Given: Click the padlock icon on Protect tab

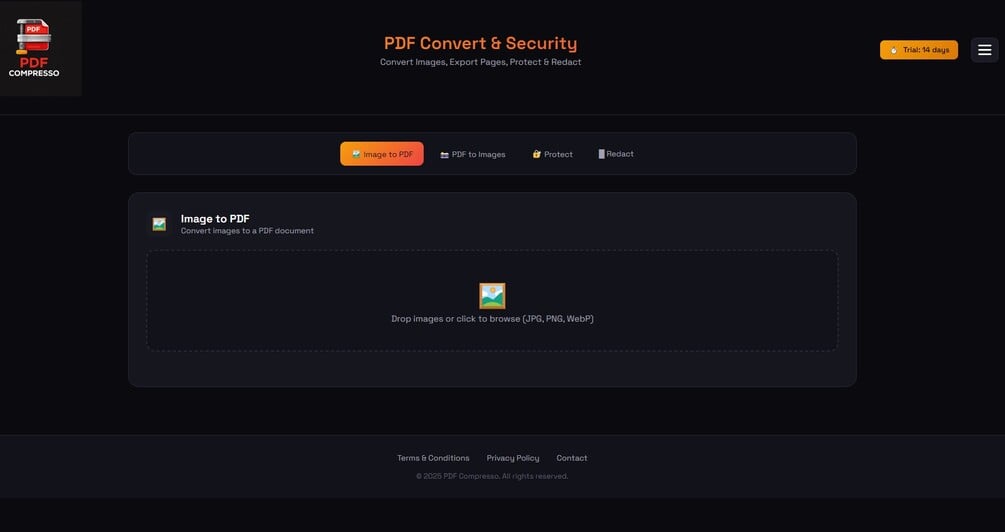Looking at the screenshot, I should tap(536, 154).
